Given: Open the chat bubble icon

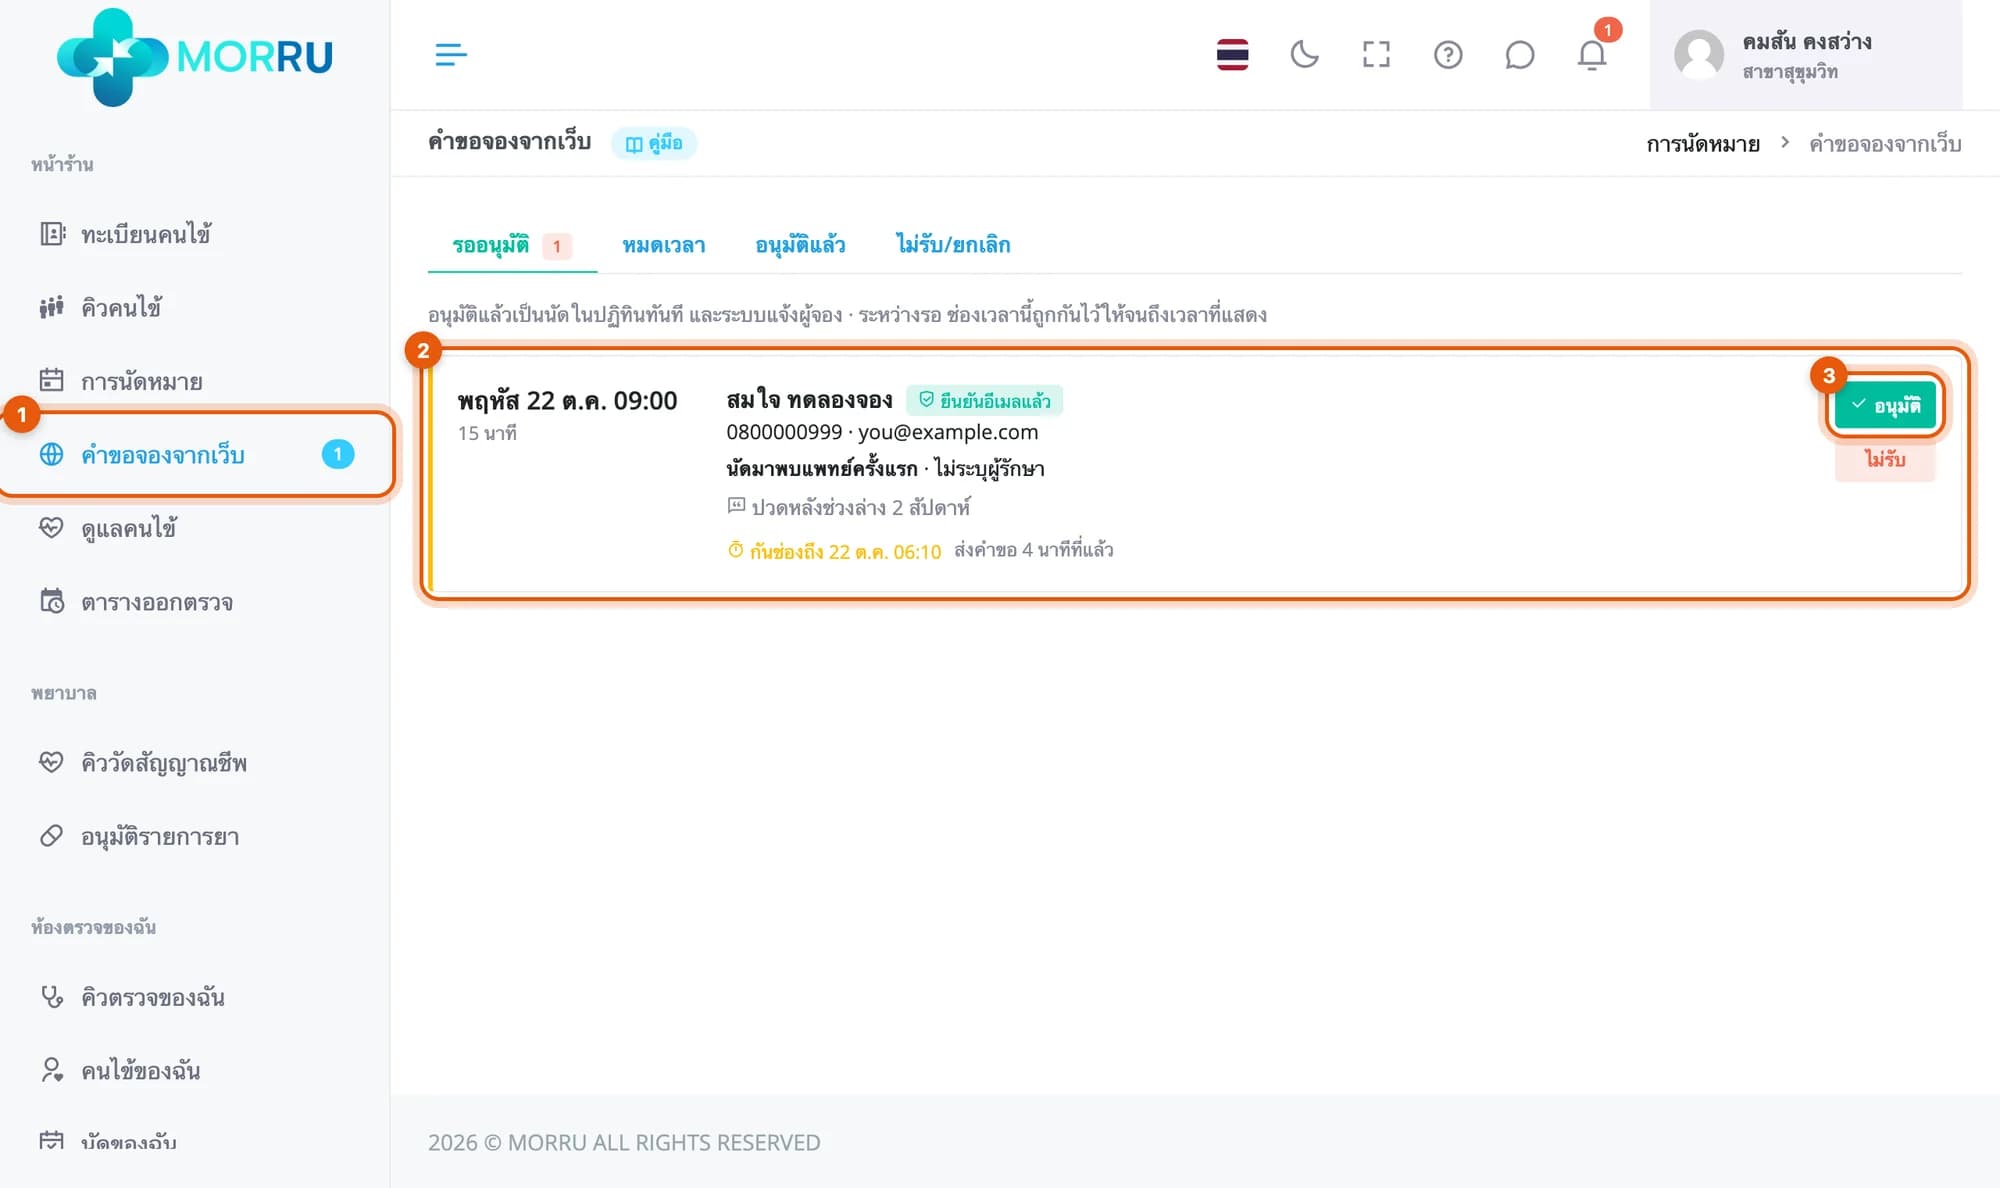Looking at the screenshot, I should [x=1519, y=55].
